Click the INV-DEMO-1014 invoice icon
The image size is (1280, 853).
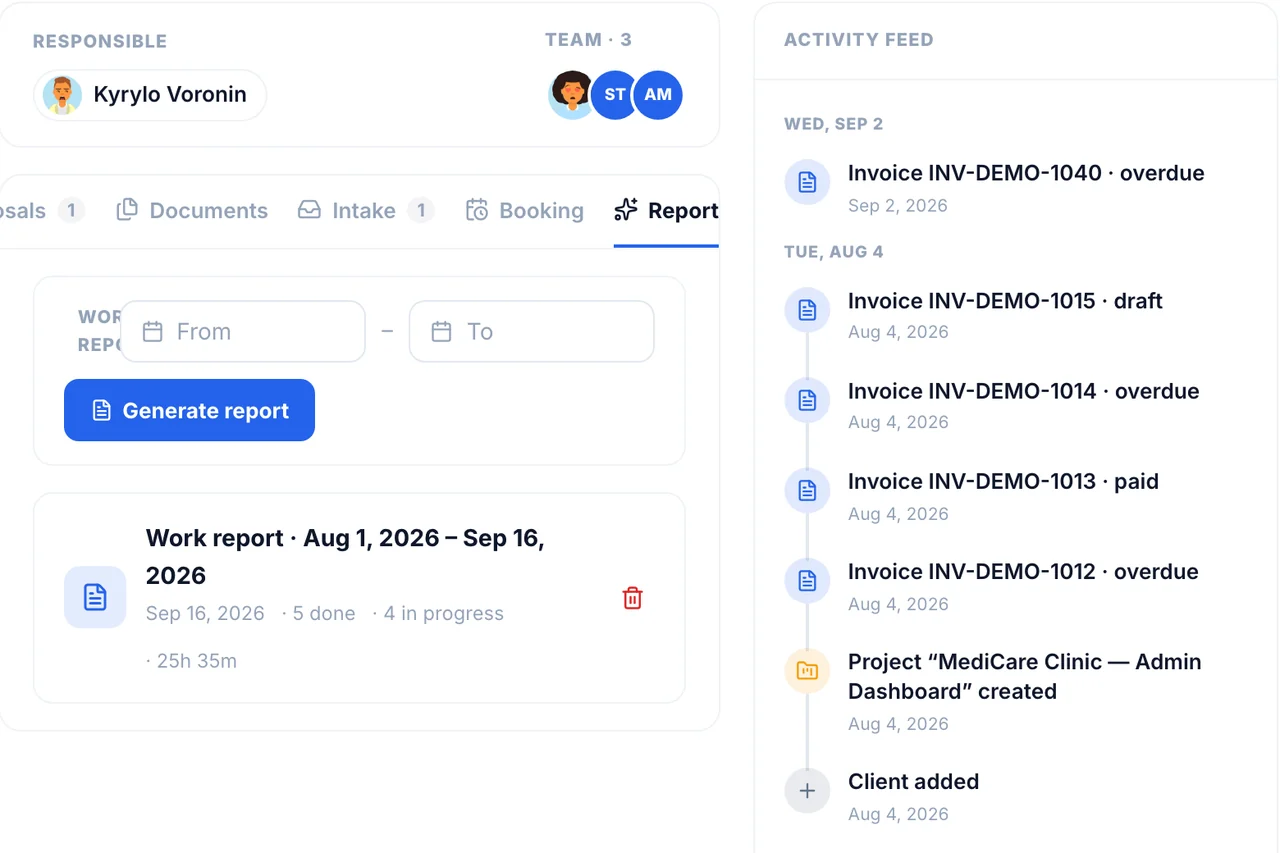[x=807, y=400]
